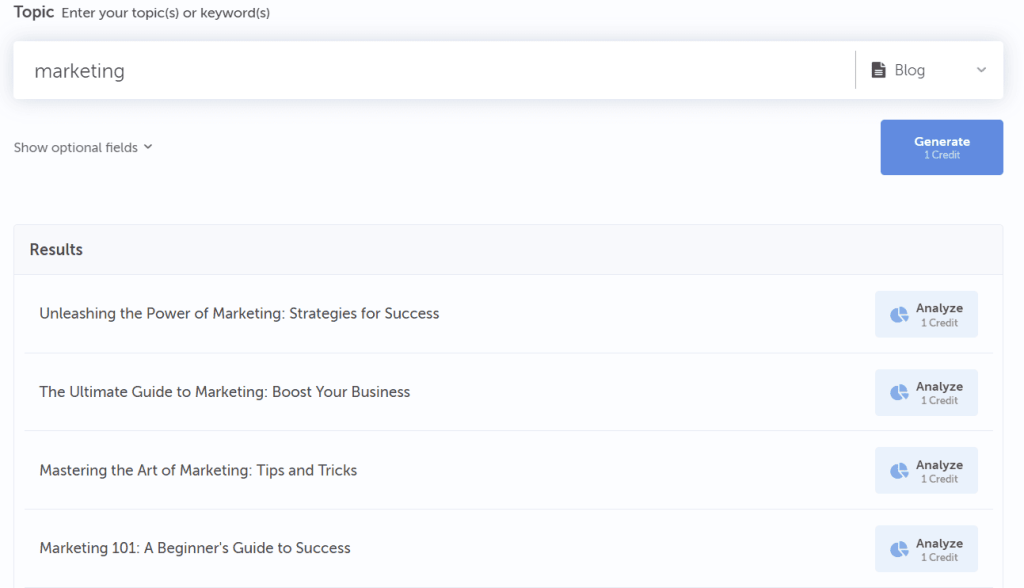Select the 'Unleashing the Power of Marketing' result text
This screenshot has height=588, width=1024.
(239, 313)
